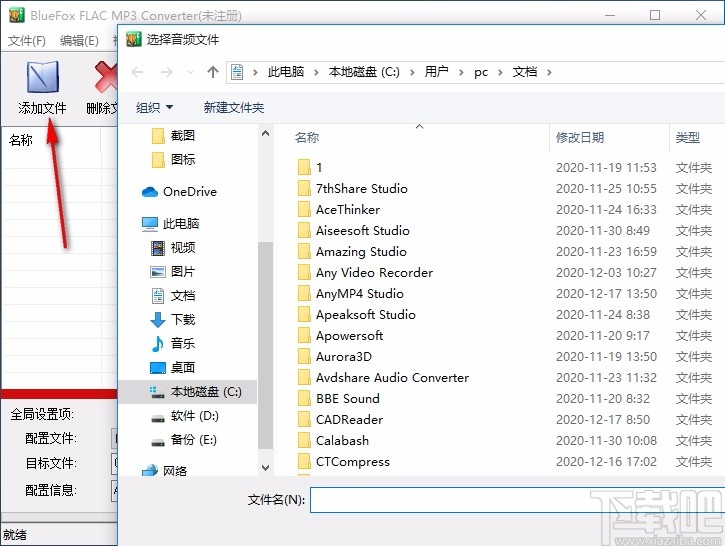Click 用户 in the address breadcrumb
725x546 pixels.
[436, 72]
